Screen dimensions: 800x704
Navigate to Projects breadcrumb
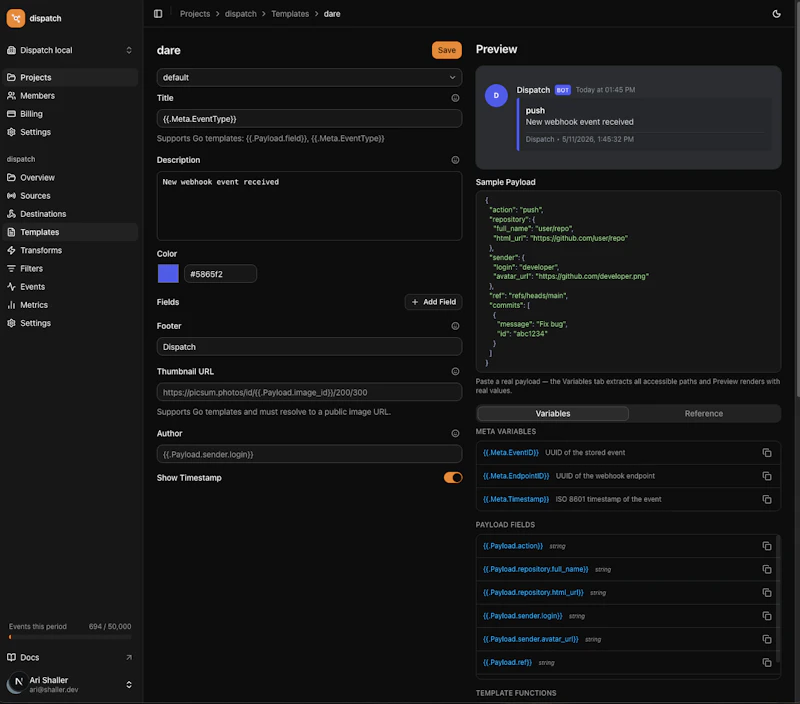coord(195,14)
